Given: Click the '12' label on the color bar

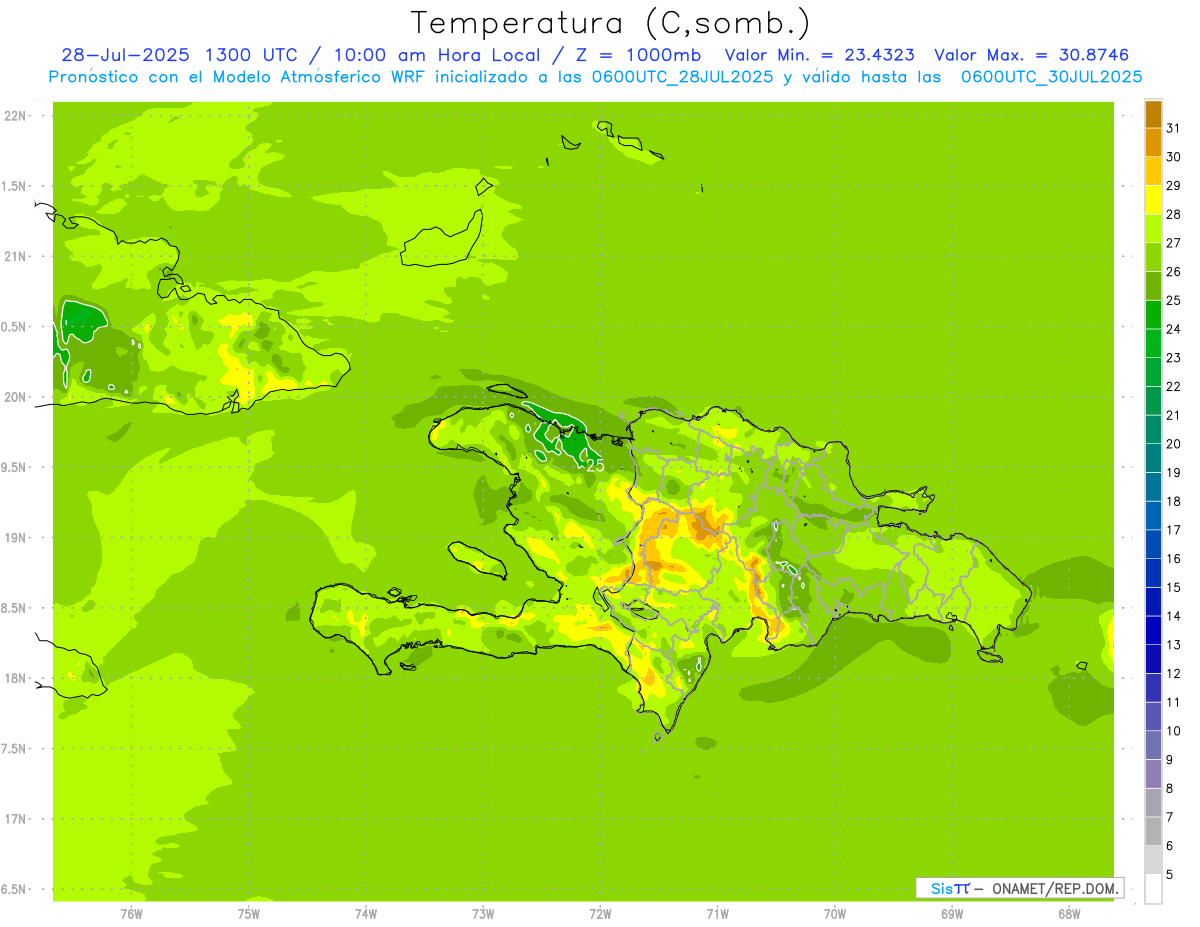Looking at the screenshot, I should [1173, 674].
